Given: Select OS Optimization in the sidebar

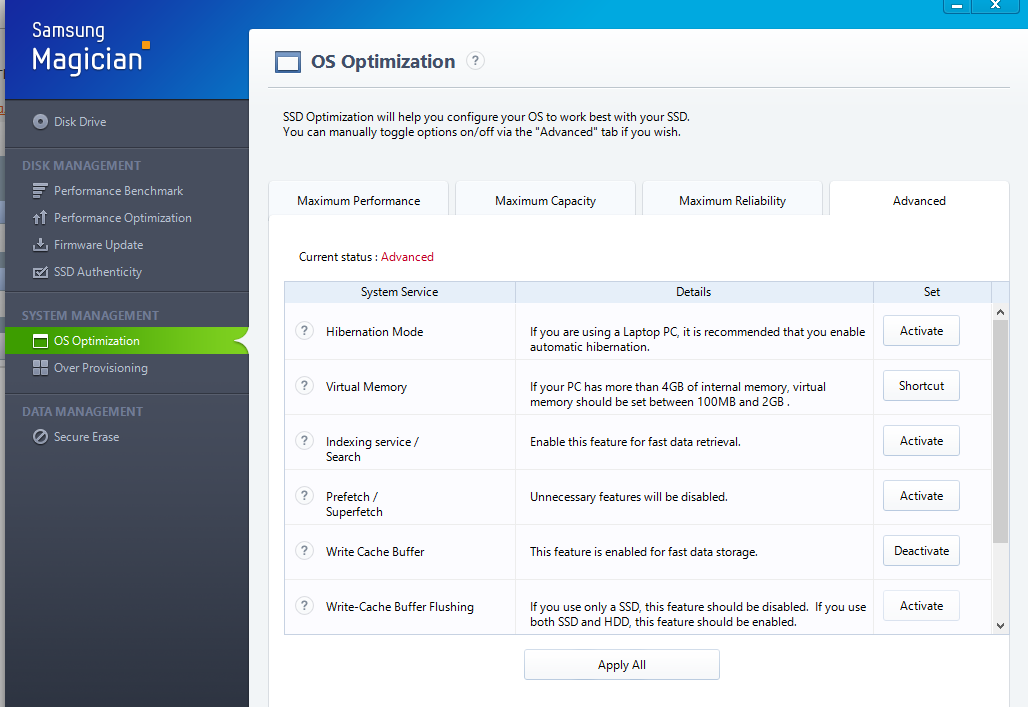Looking at the screenshot, I should (x=127, y=341).
